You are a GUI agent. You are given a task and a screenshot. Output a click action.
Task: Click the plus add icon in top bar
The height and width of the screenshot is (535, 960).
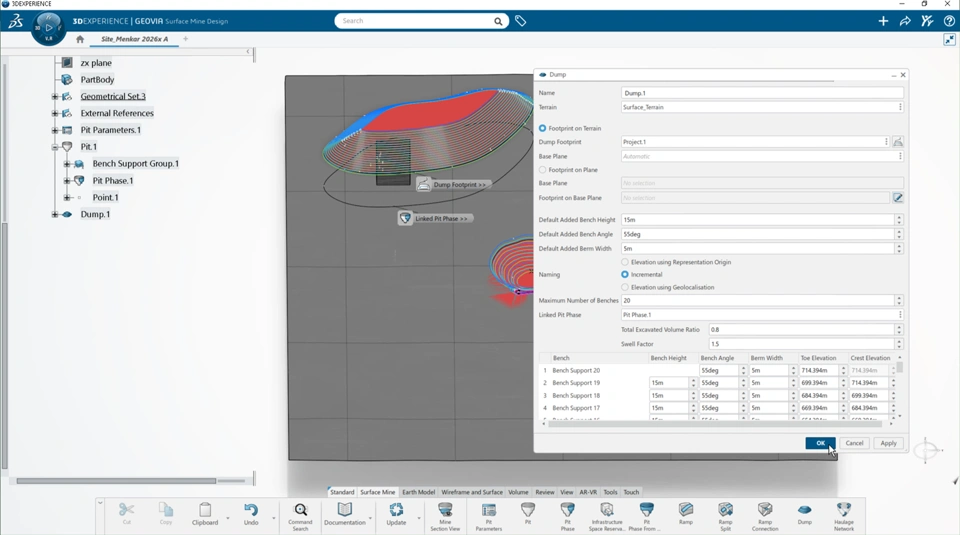pyautogui.click(x=883, y=21)
